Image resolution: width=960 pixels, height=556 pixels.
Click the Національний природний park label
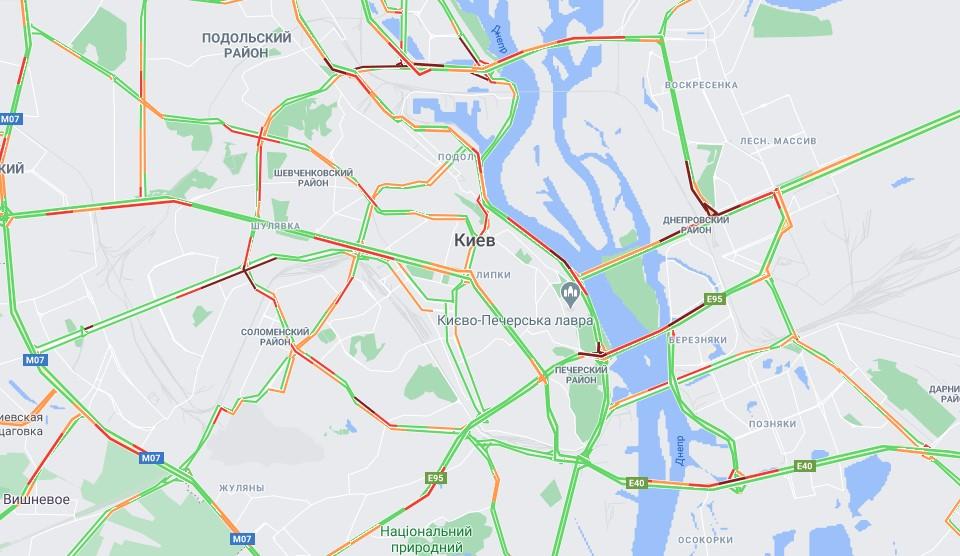point(426,539)
